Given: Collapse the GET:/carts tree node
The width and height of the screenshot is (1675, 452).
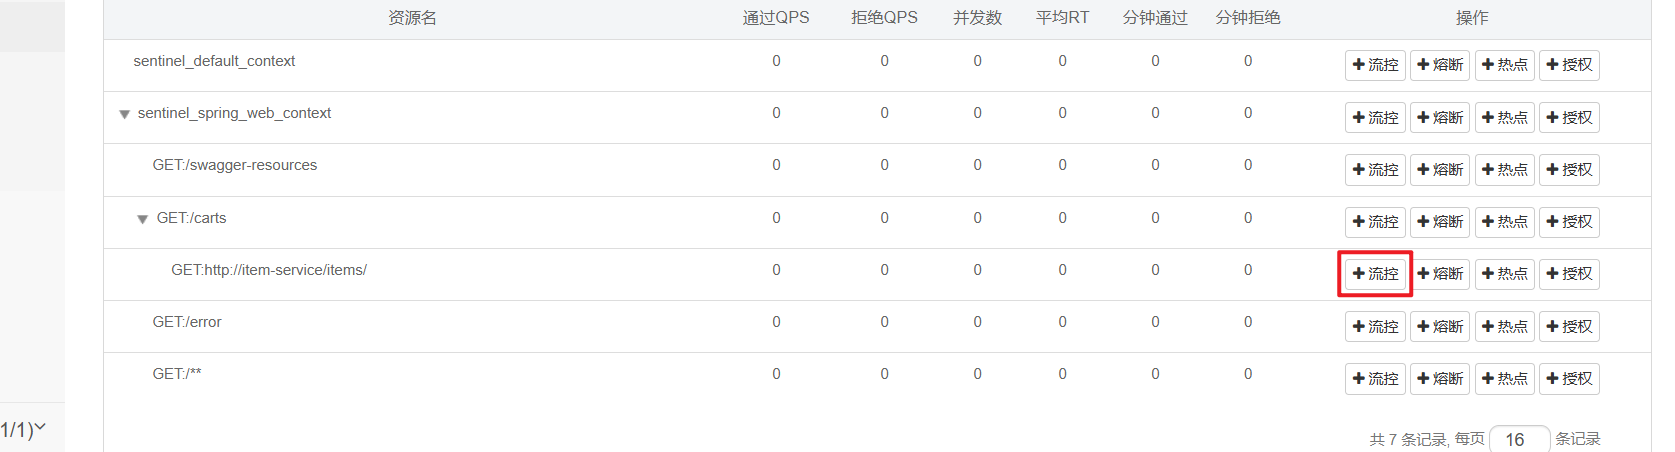Looking at the screenshot, I should click(x=143, y=219).
